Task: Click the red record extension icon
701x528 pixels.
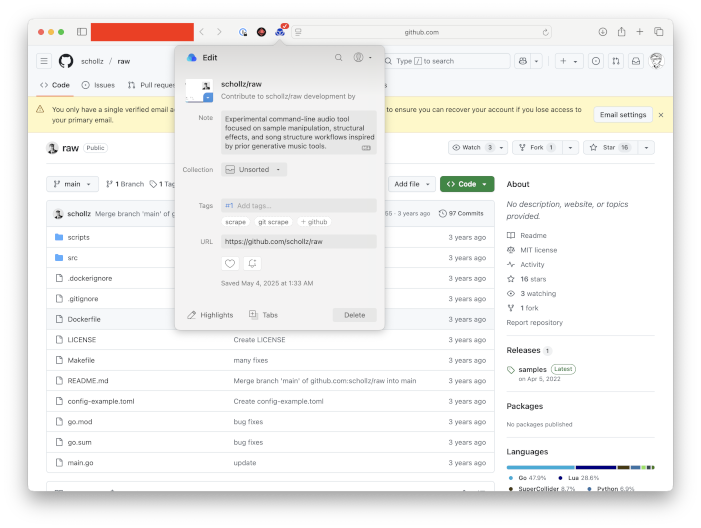Action: [262, 32]
